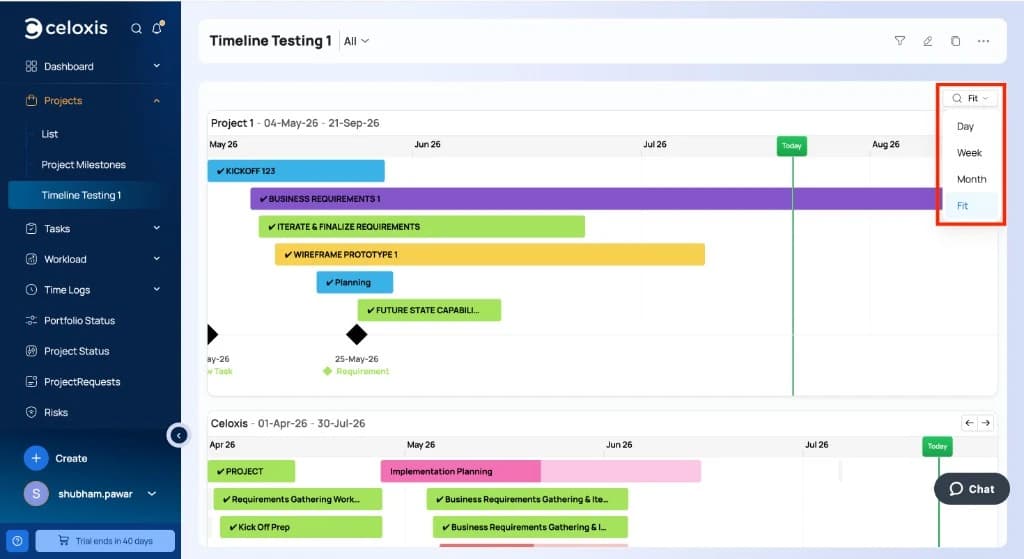Viewport: 1024px width, 559px height.
Task: Click the Create button
Action: tap(56, 458)
